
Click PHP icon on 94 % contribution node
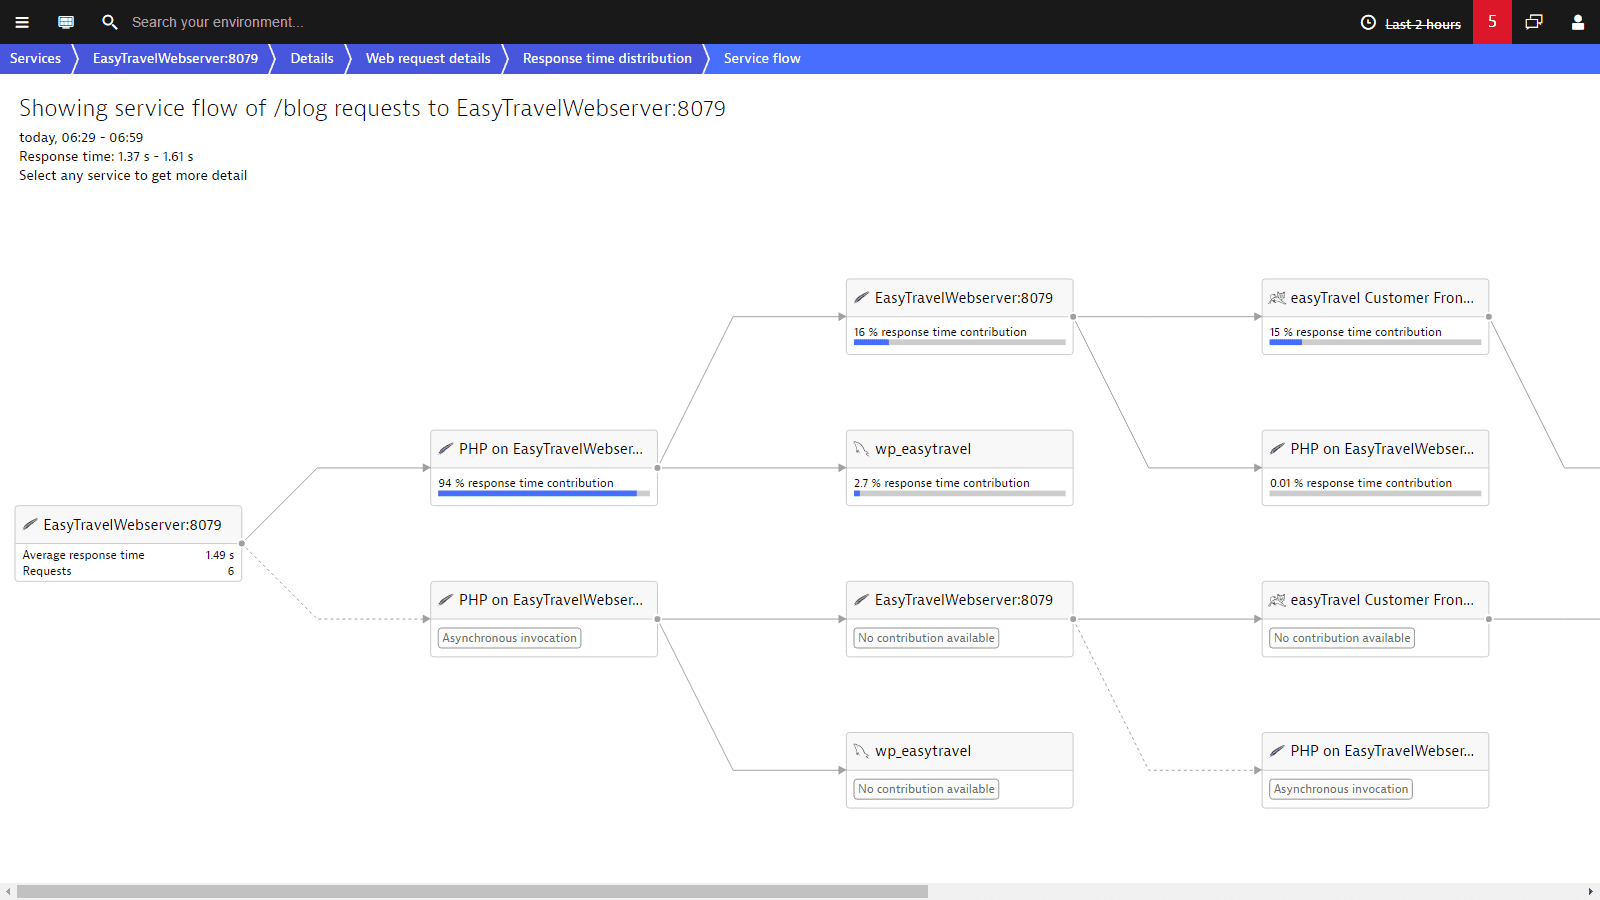point(446,449)
